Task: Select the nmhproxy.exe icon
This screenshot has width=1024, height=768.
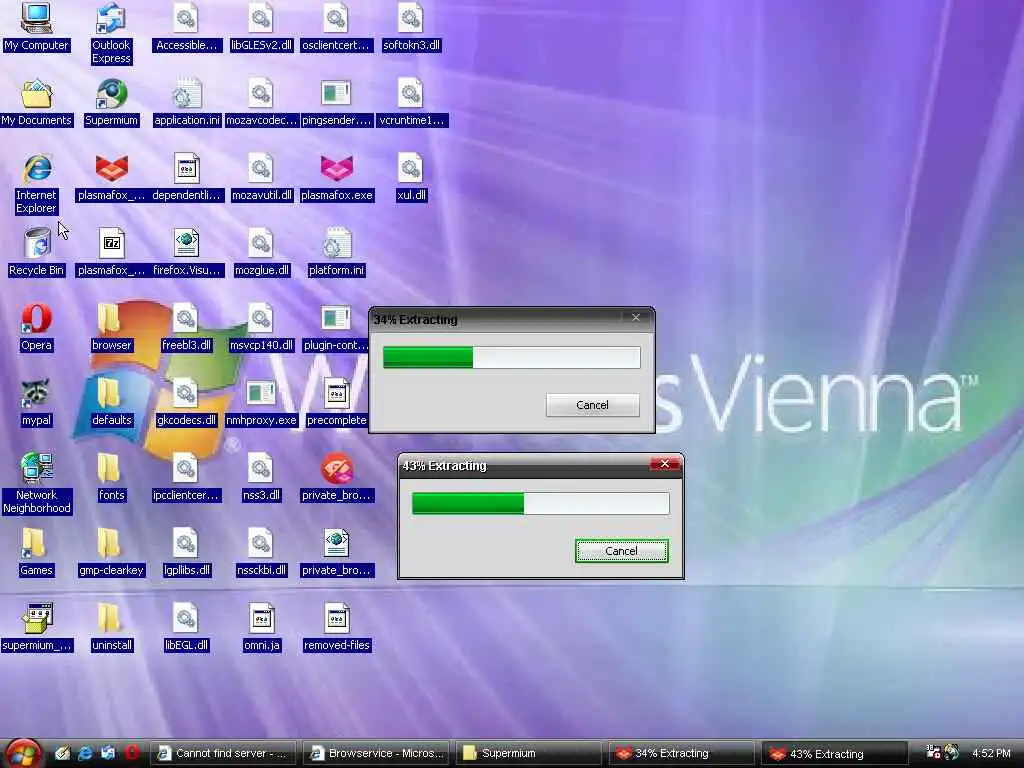Action: point(261,394)
